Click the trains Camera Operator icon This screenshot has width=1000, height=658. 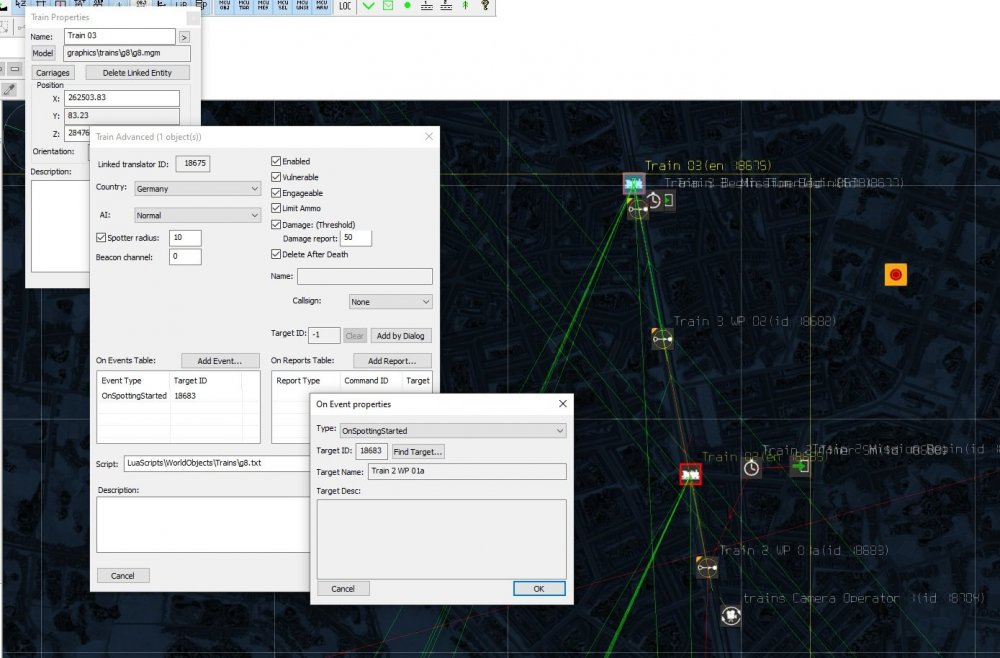(731, 614)
